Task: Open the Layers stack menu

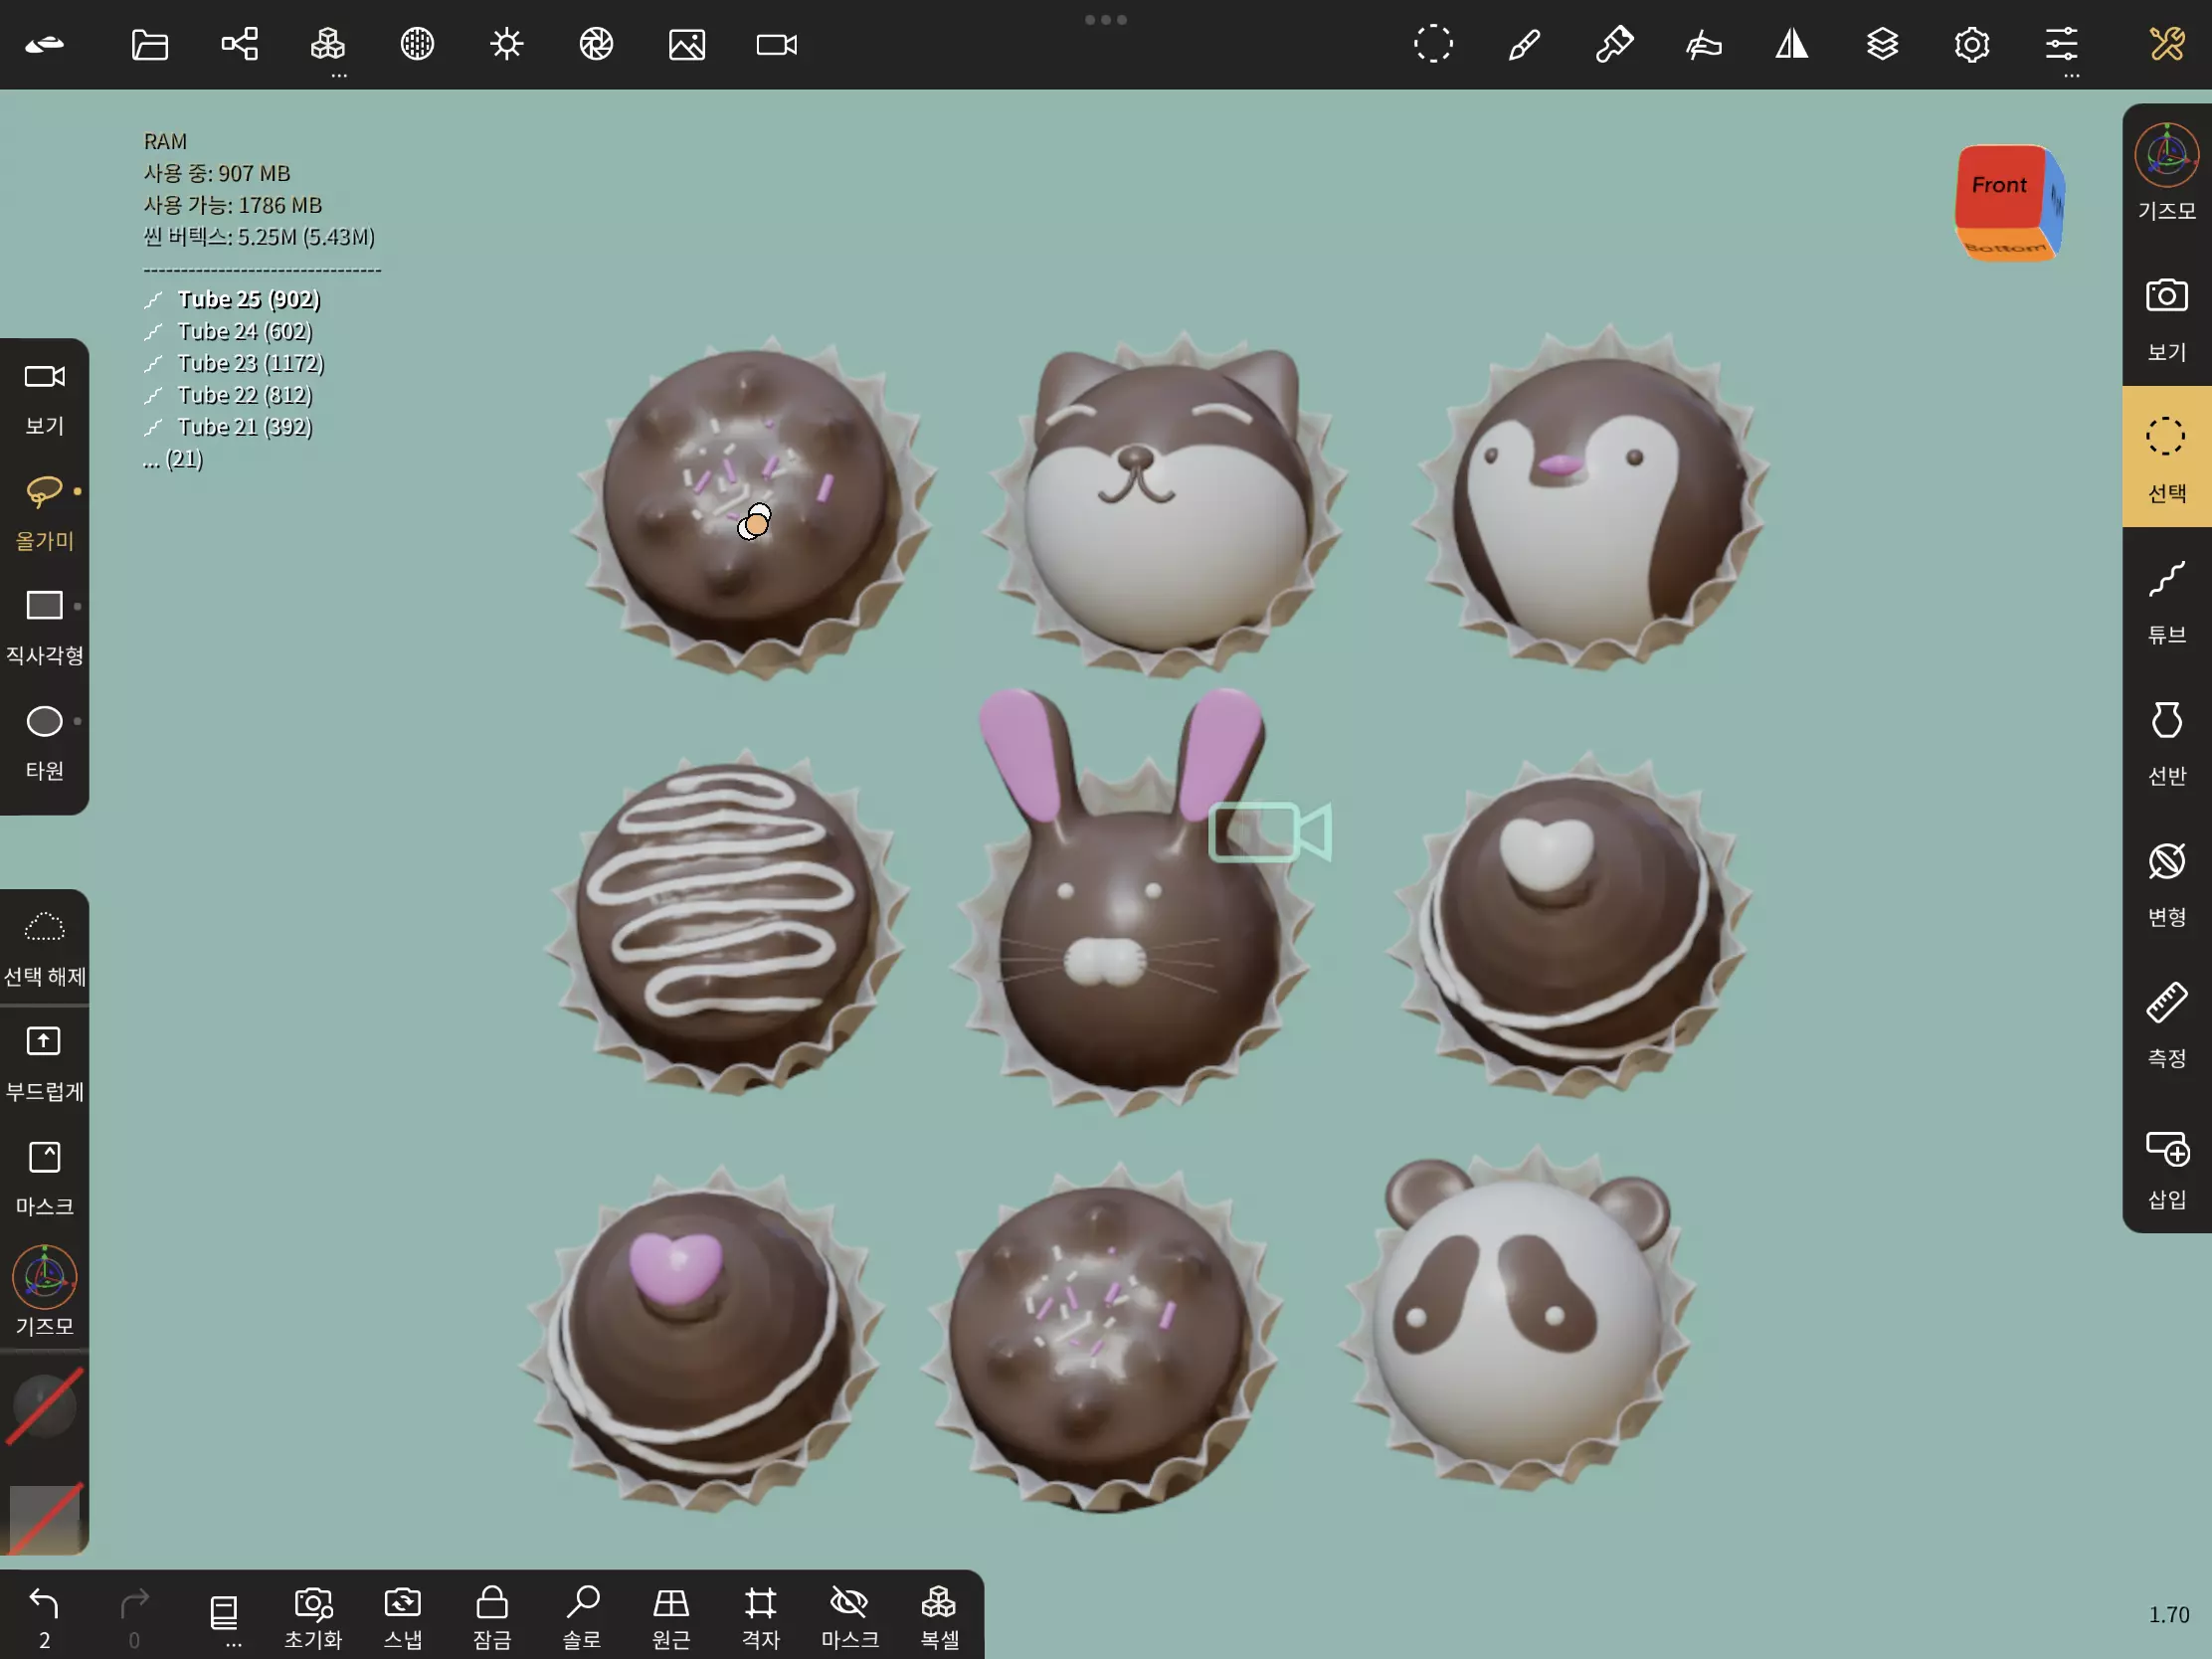Action: 1882,44
